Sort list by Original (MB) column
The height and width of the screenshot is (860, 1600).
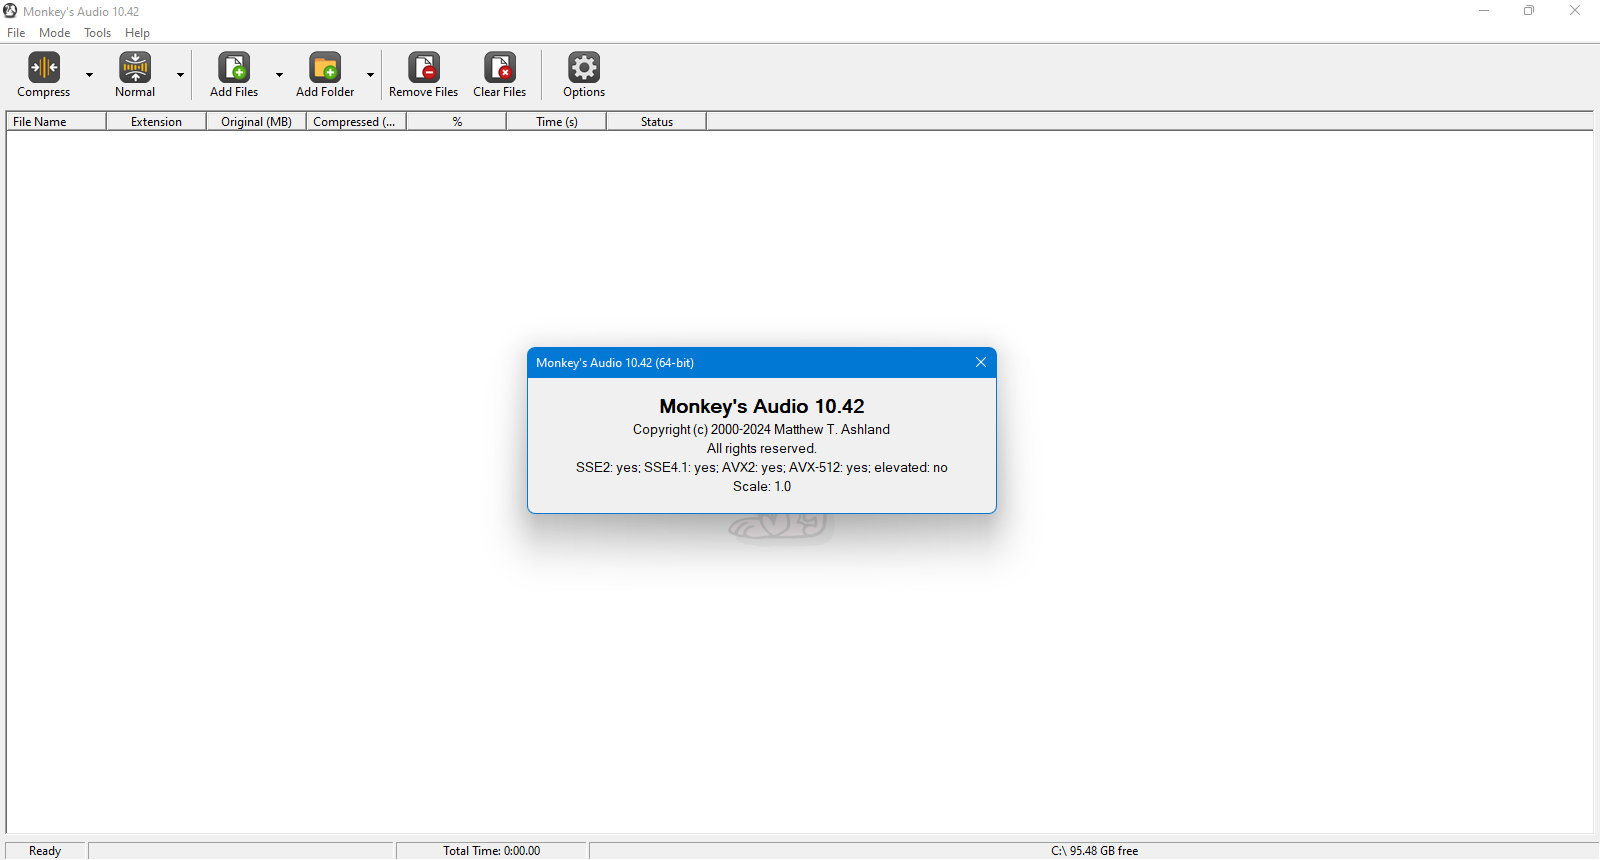pos(256,122)
